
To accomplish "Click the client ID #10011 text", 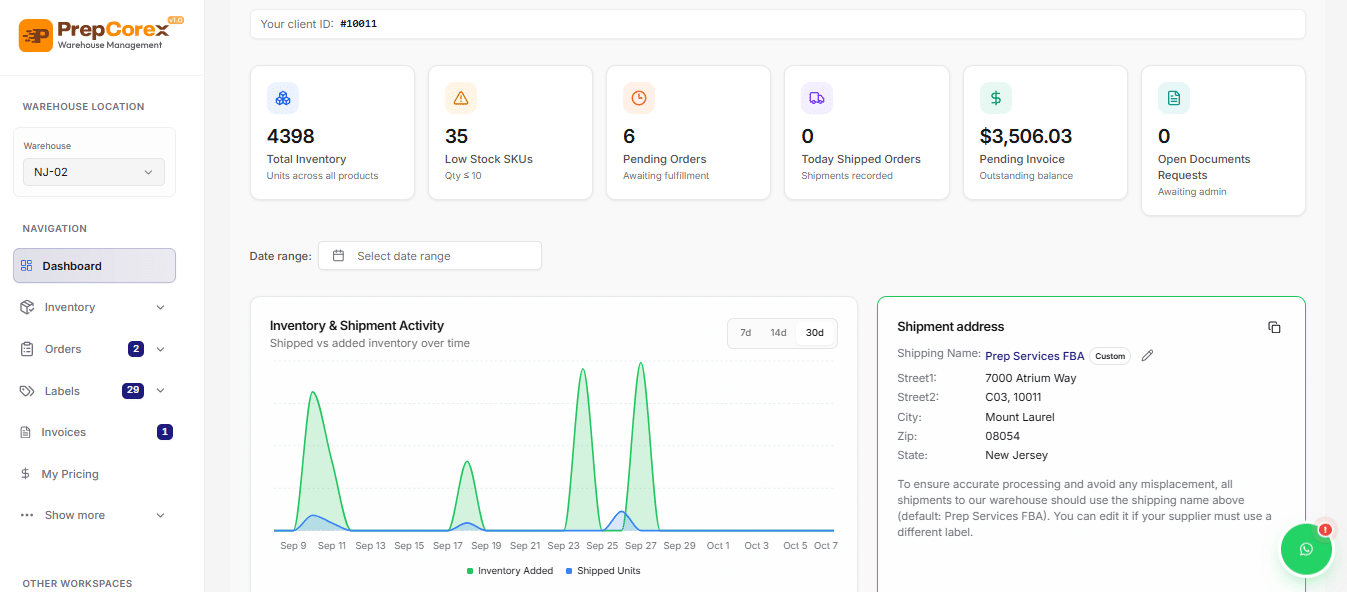I will pyautogui.click(x=358, y=24).
